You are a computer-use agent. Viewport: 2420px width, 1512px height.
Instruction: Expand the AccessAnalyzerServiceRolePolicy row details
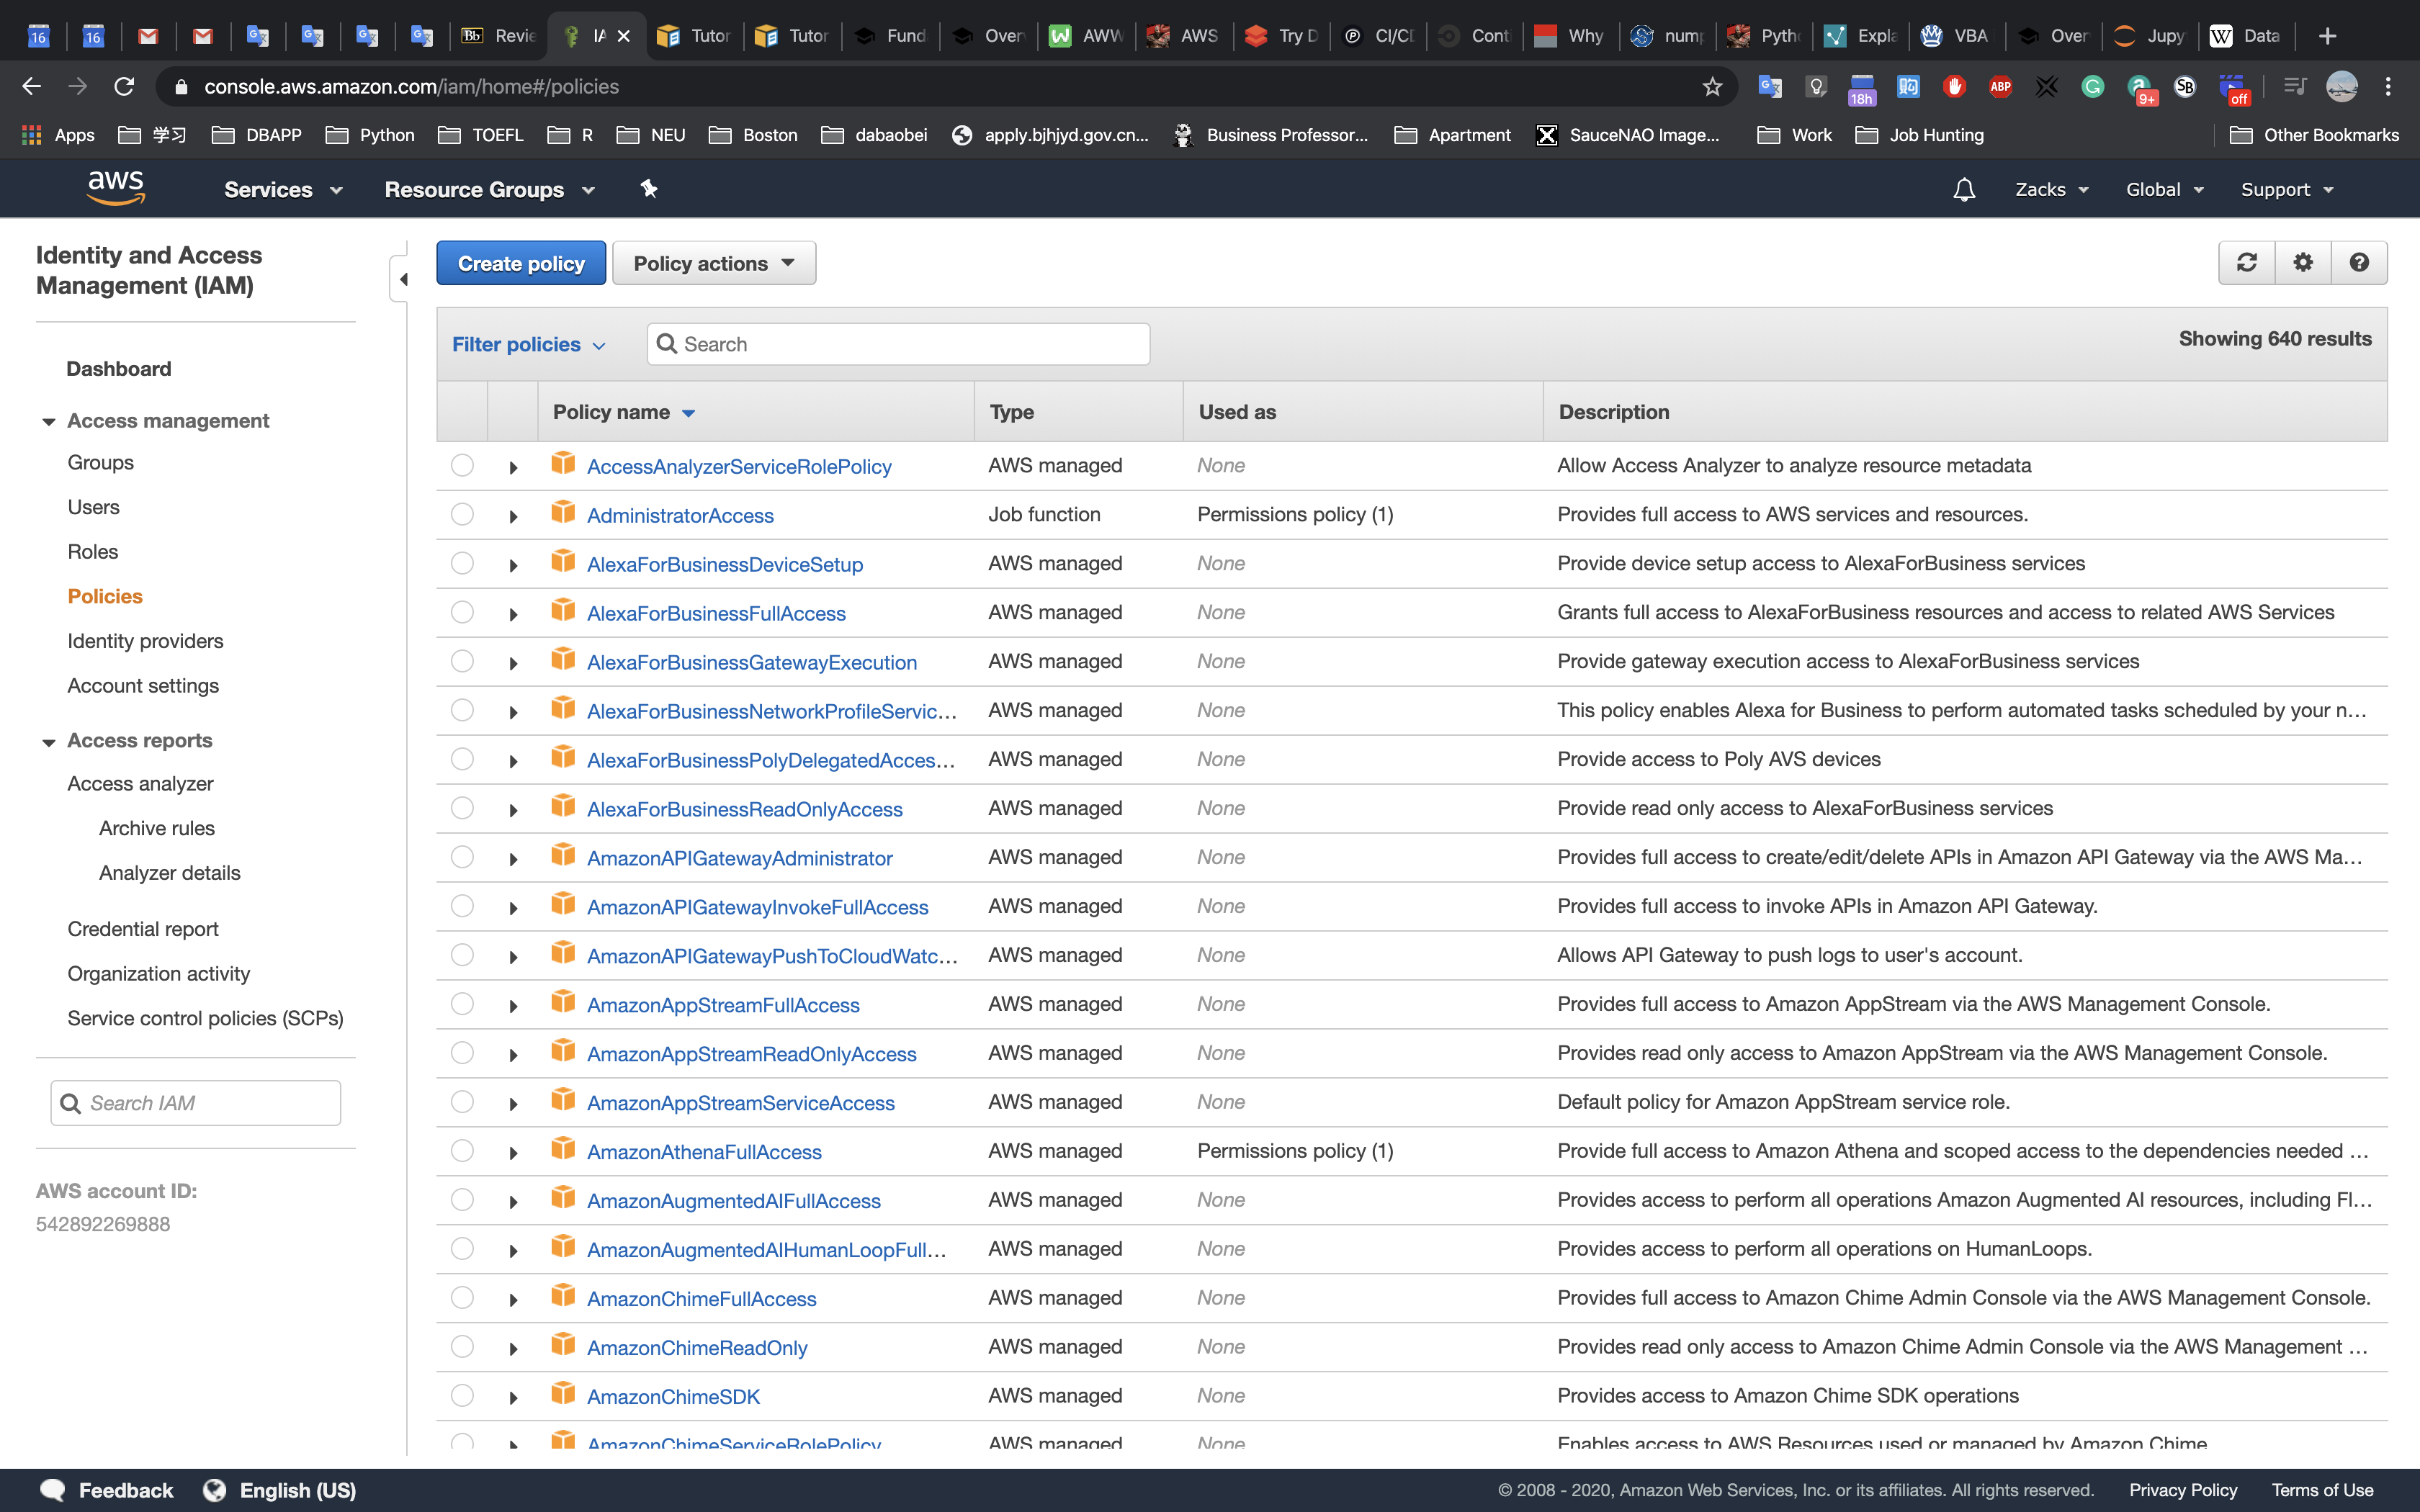click(513, 467)
